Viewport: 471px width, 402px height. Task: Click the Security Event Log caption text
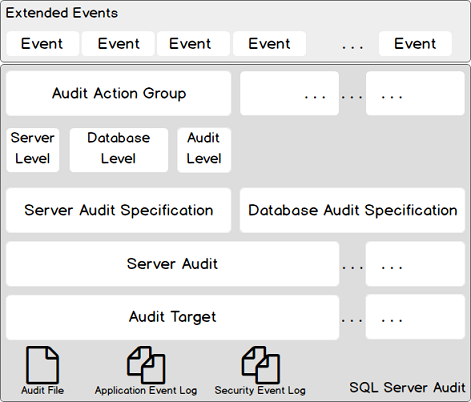(260, 390)
